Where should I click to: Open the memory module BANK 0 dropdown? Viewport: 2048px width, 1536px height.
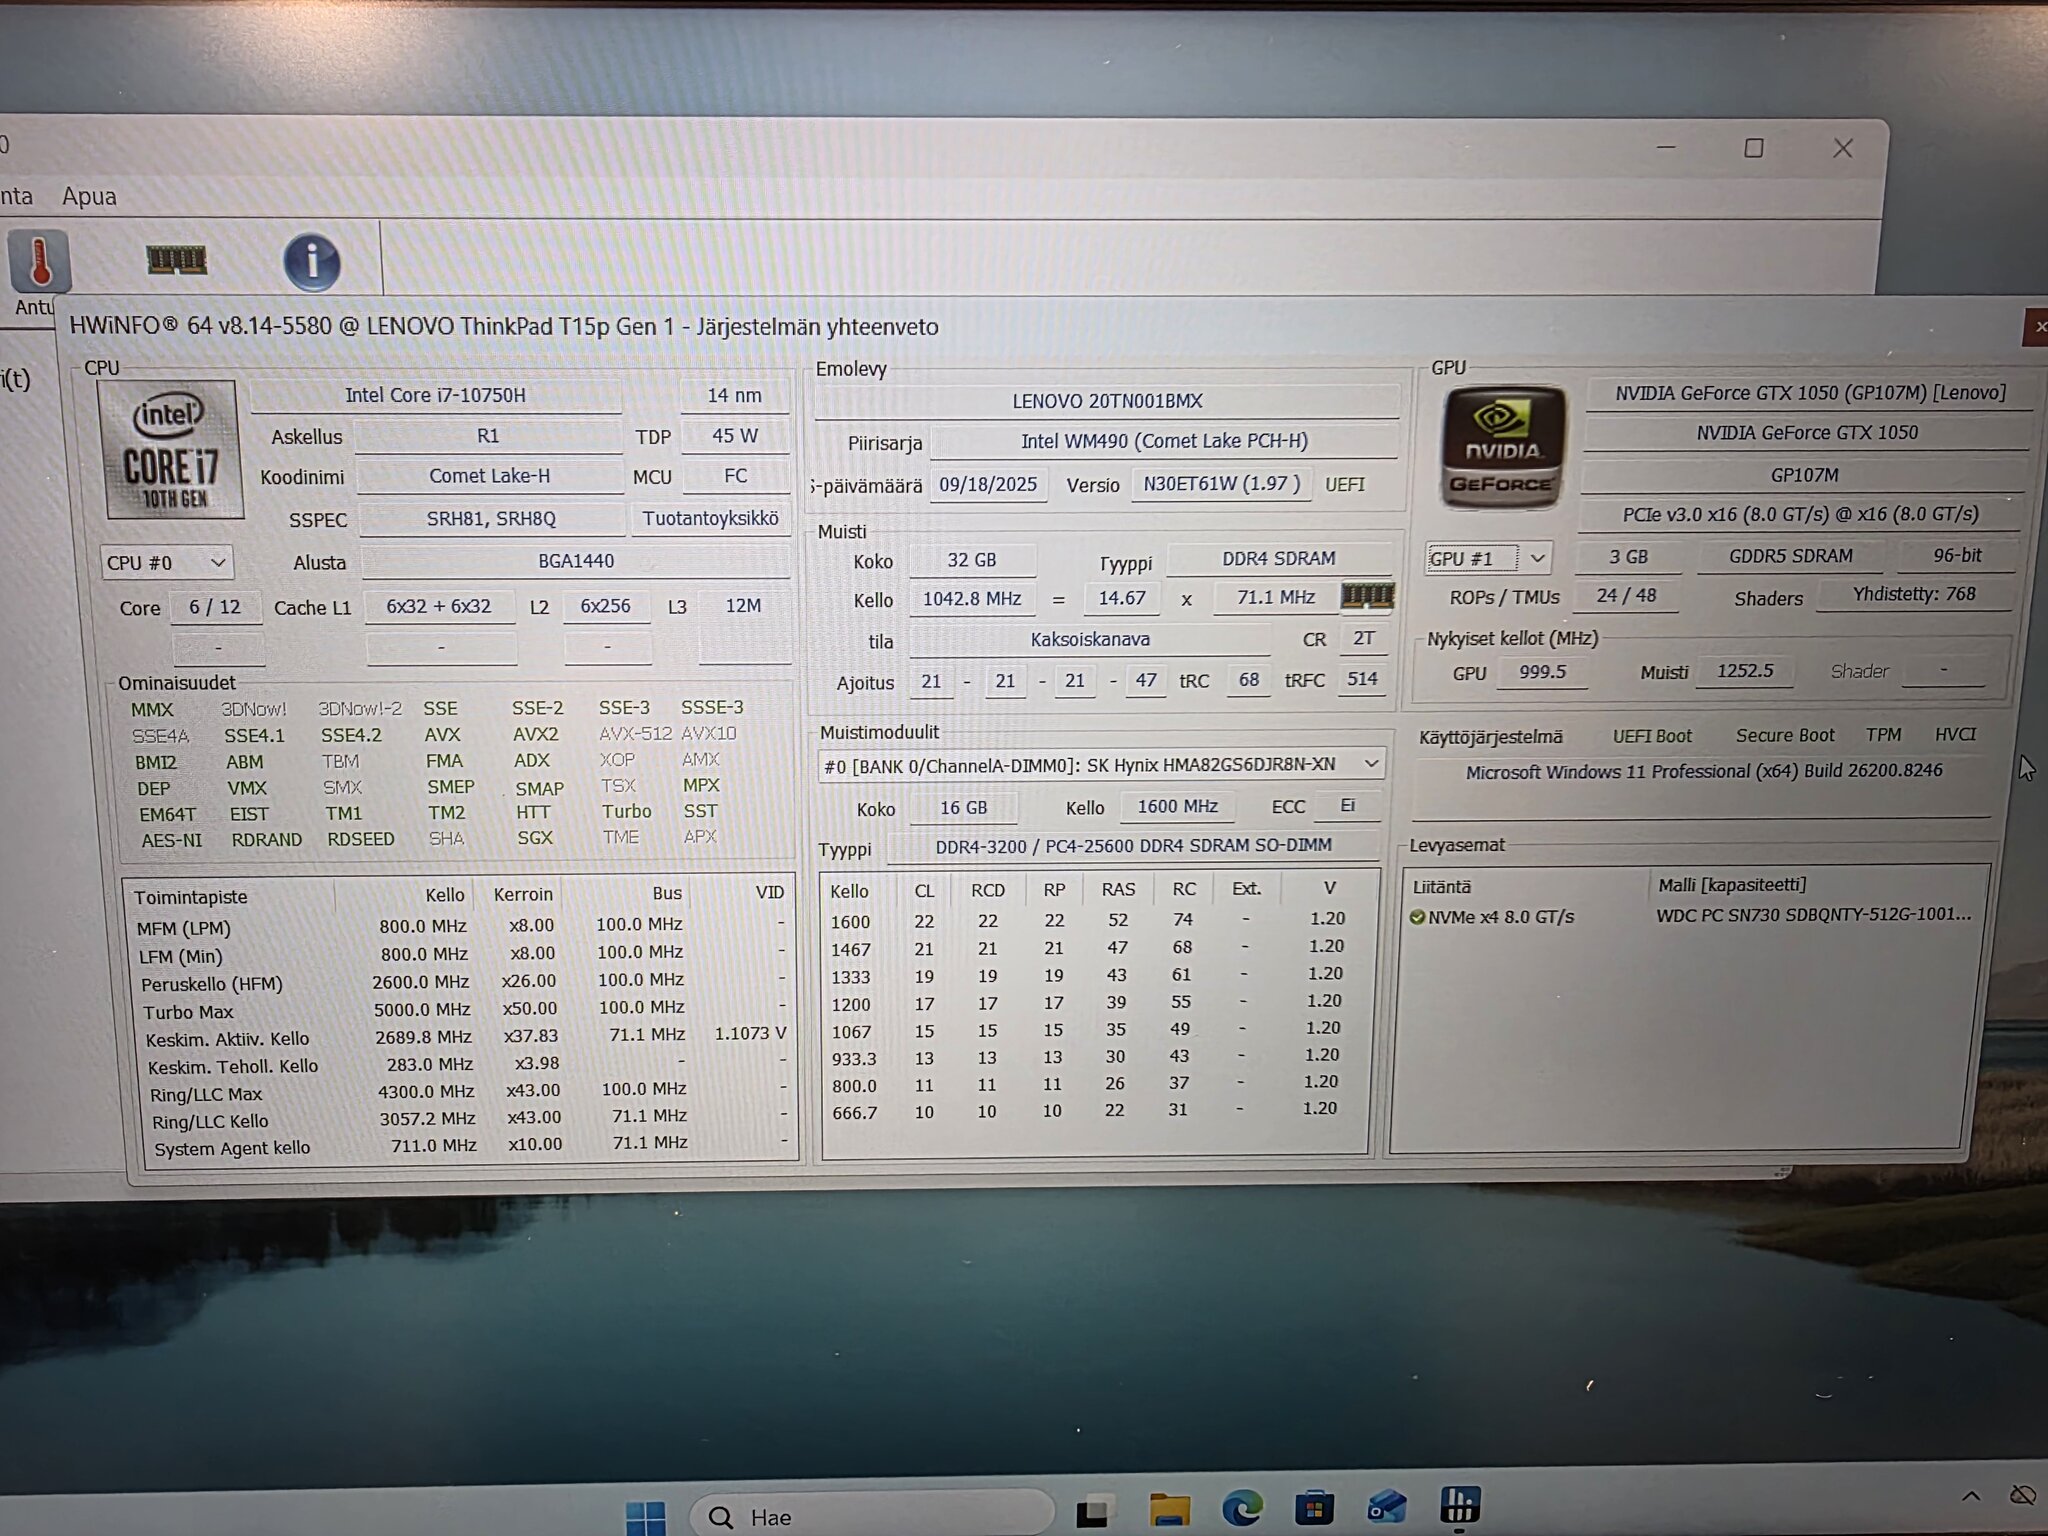click(x=1101, y=765)
